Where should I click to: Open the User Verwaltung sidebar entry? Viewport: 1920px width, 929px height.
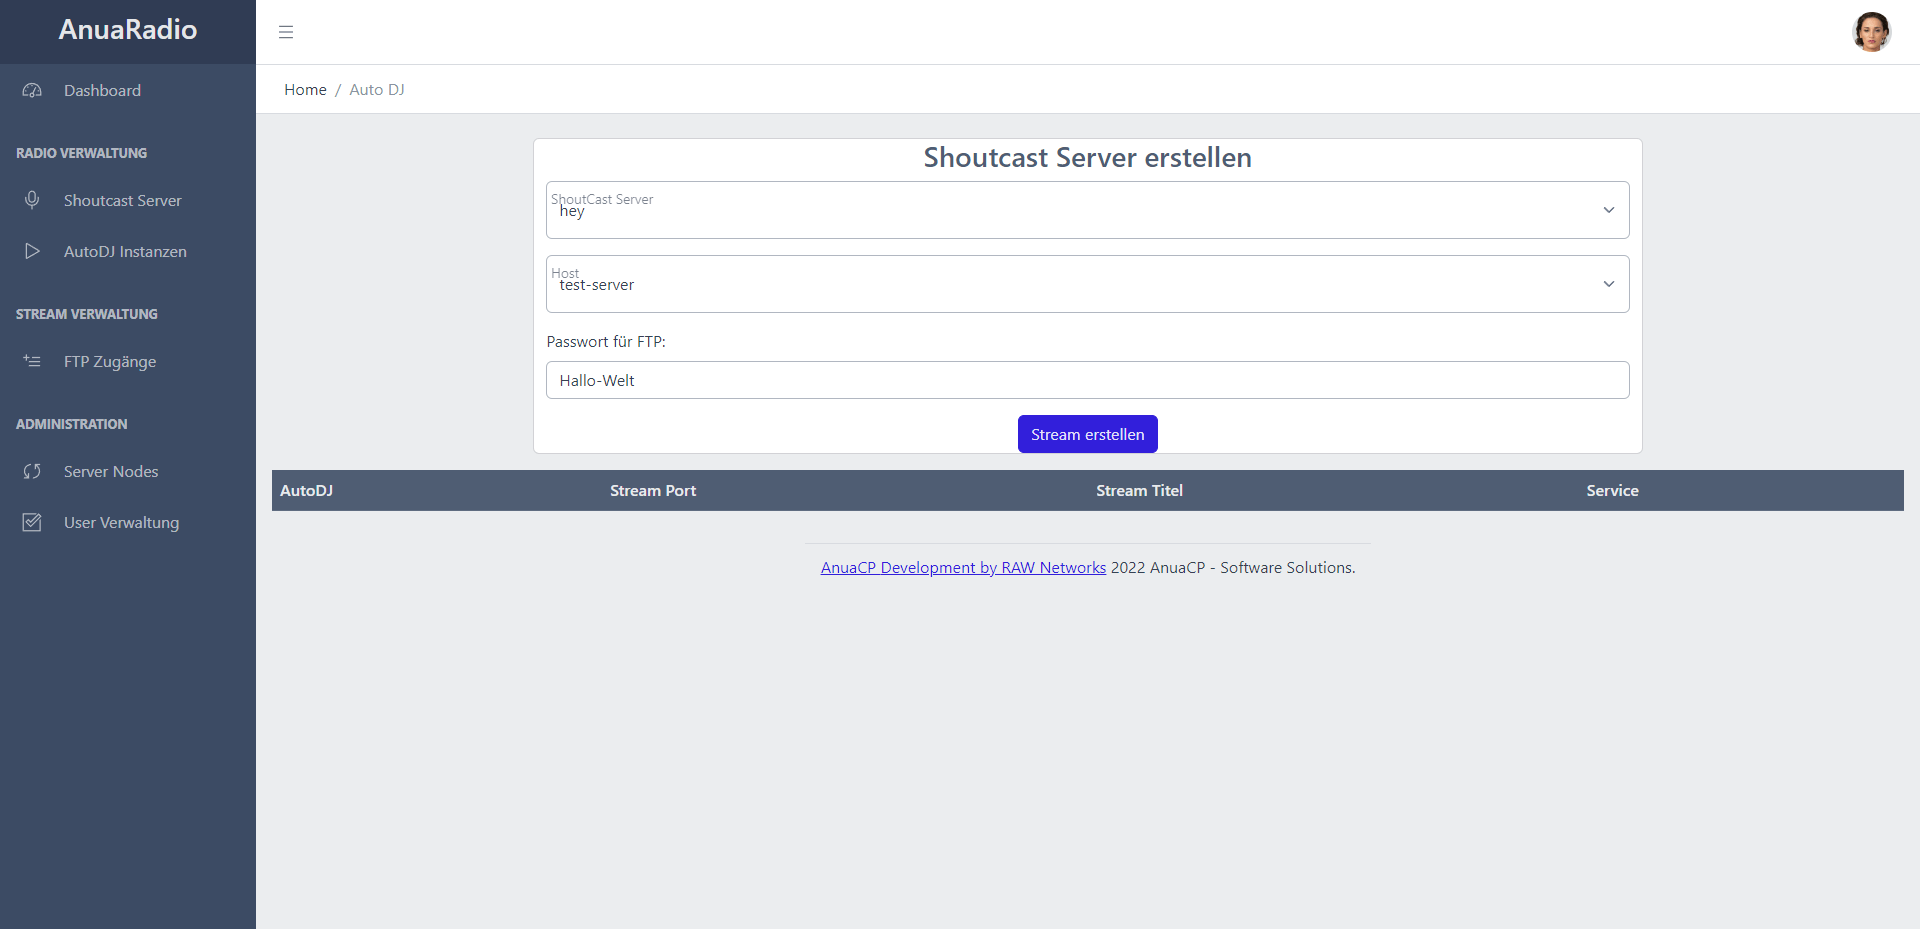click(x=128, y=522)
